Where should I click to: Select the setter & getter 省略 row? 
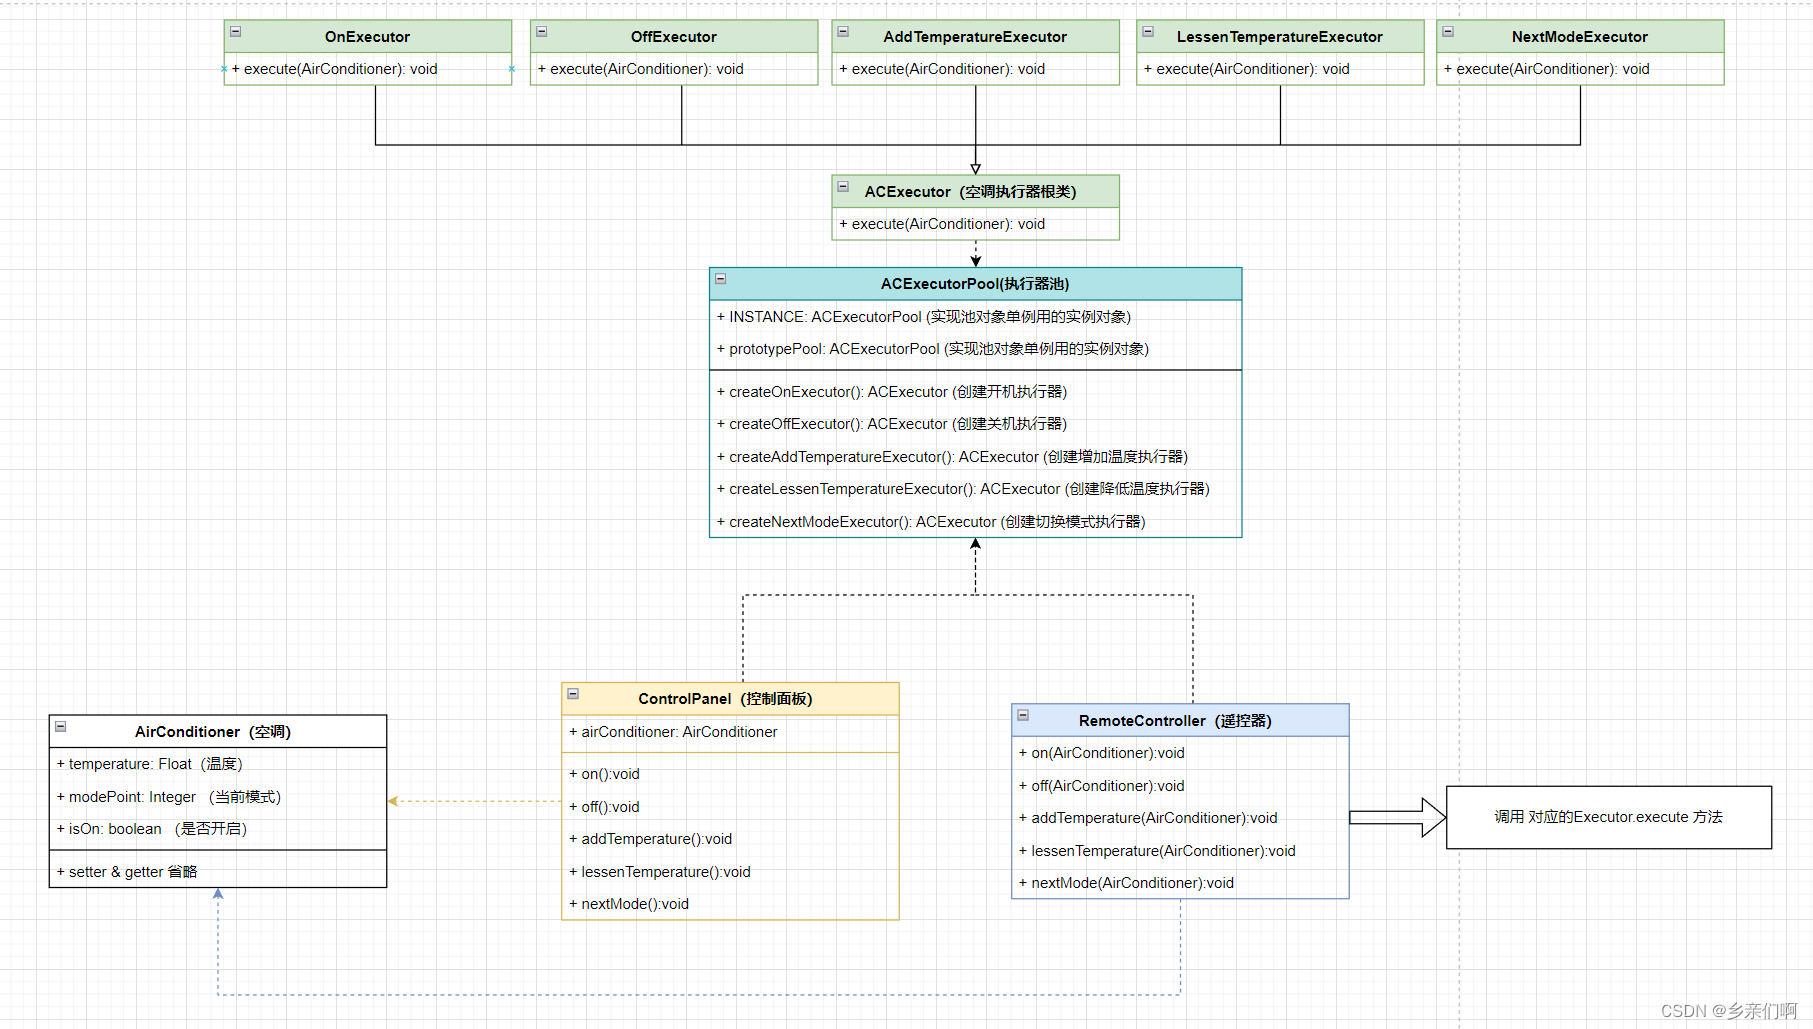coord(218,872)
